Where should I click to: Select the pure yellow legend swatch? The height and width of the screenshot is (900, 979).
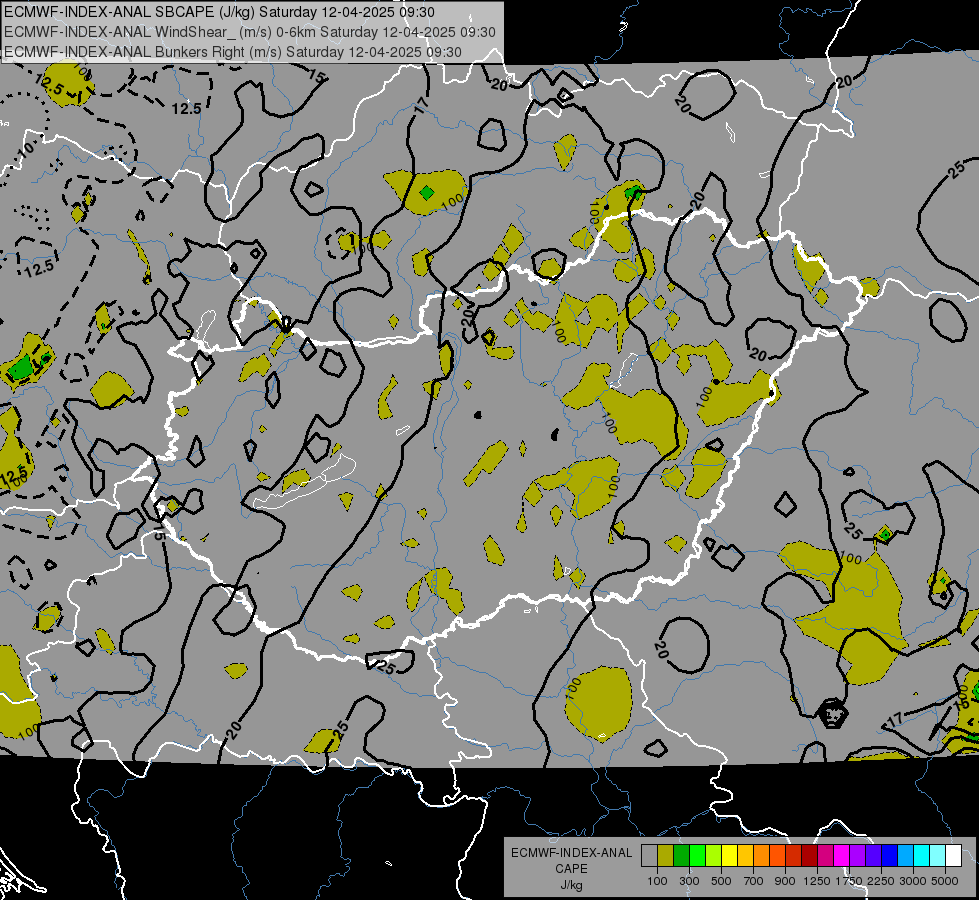coord(729,856)
